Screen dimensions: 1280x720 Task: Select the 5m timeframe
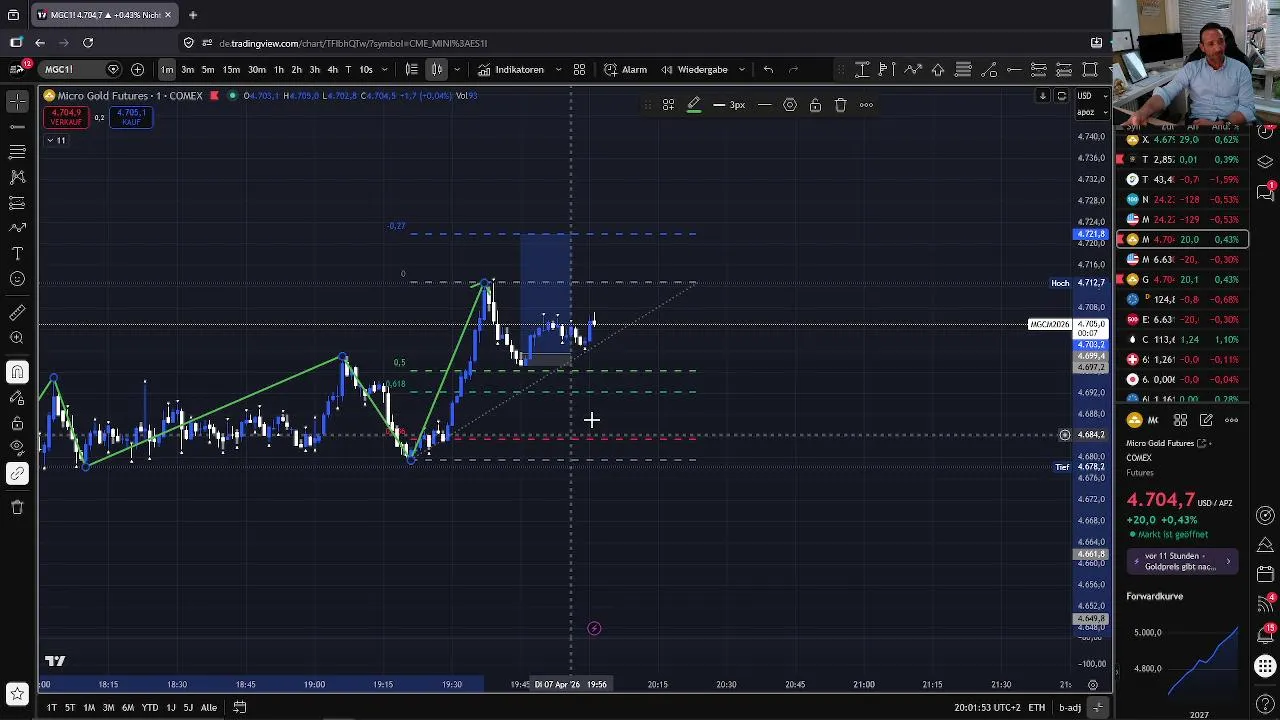[208, 69]
